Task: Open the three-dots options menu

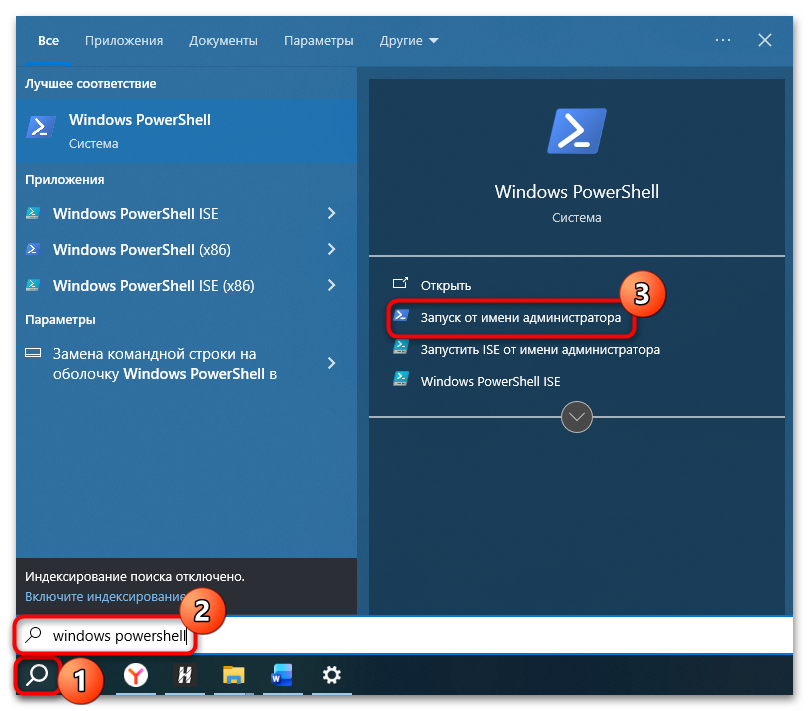Action: (722, 40)
